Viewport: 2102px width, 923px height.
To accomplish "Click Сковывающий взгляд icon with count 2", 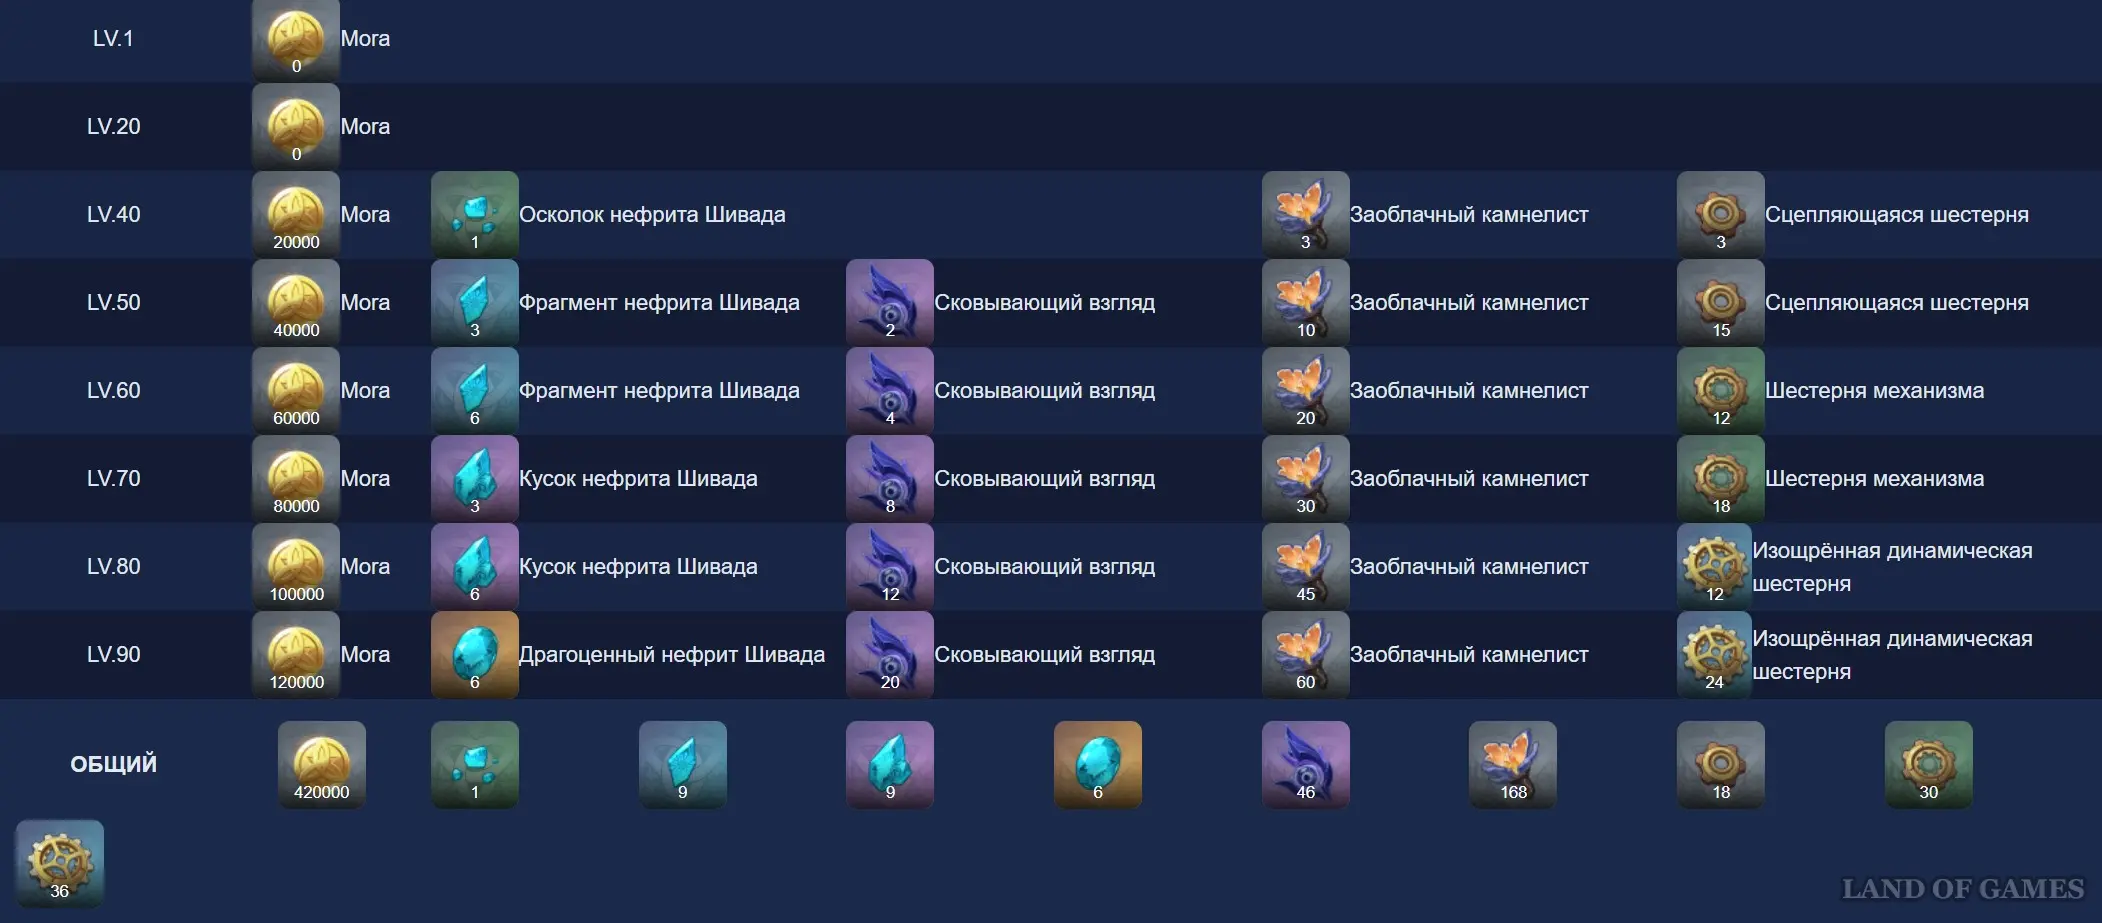I will point(890,302).
